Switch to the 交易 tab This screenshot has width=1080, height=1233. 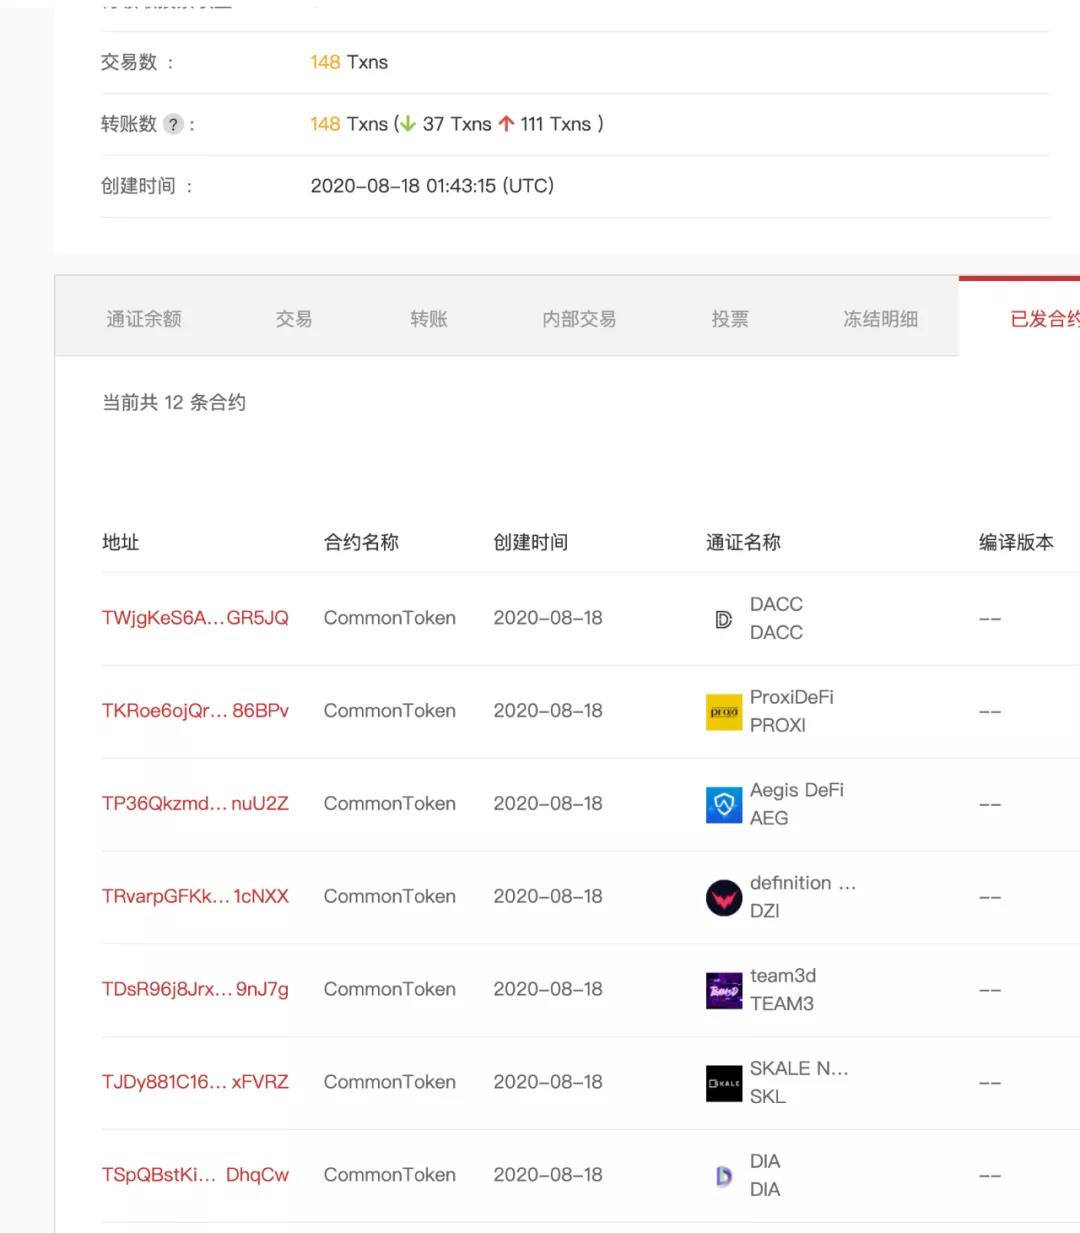click(292, 318)
